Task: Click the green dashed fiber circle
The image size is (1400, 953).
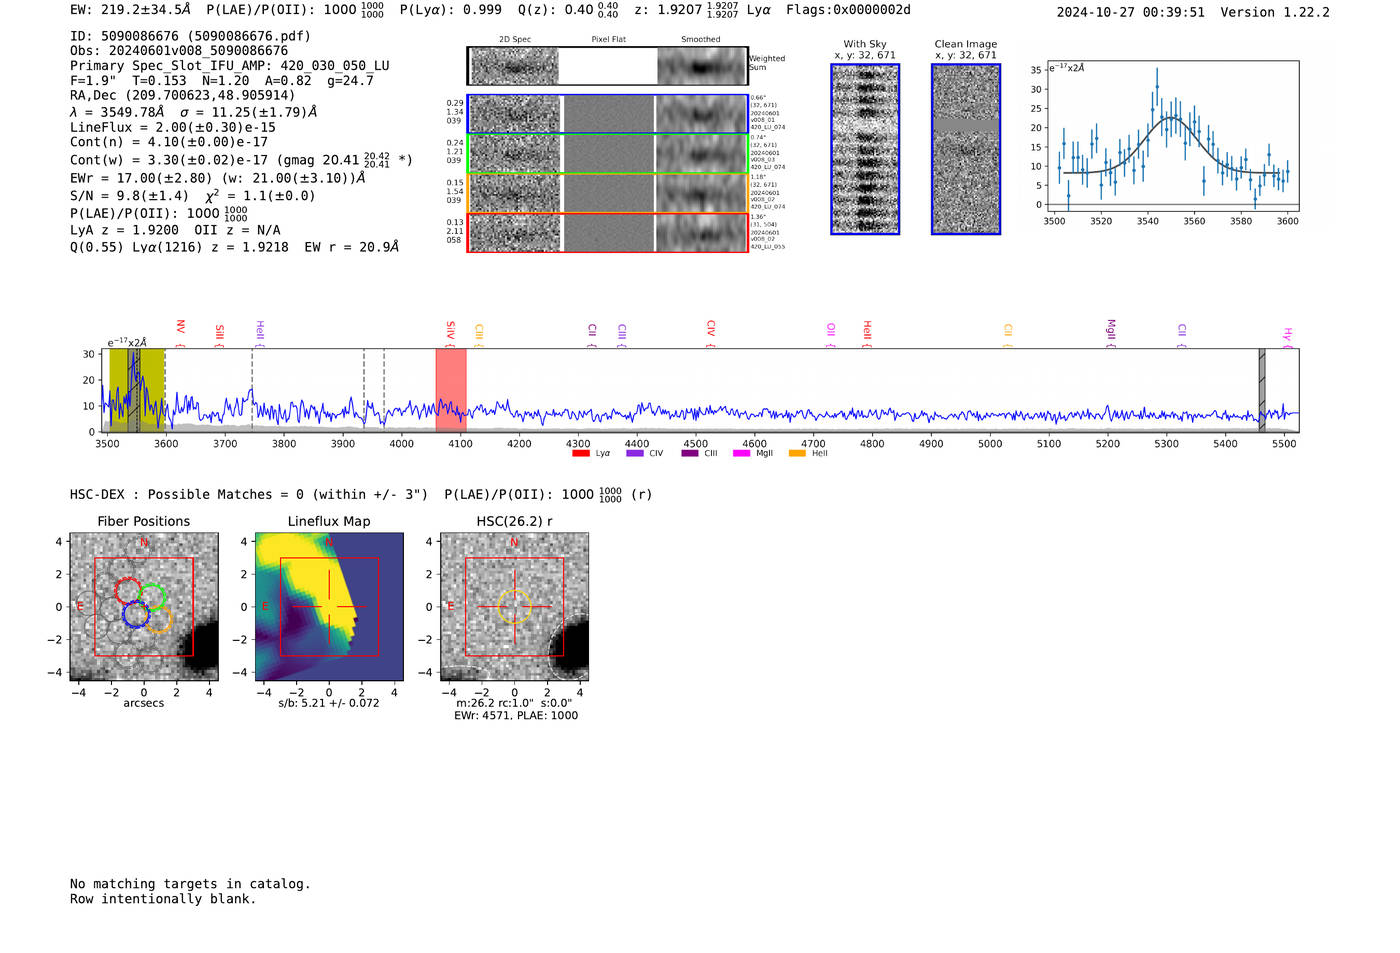Action: click(x=152, y=597)
